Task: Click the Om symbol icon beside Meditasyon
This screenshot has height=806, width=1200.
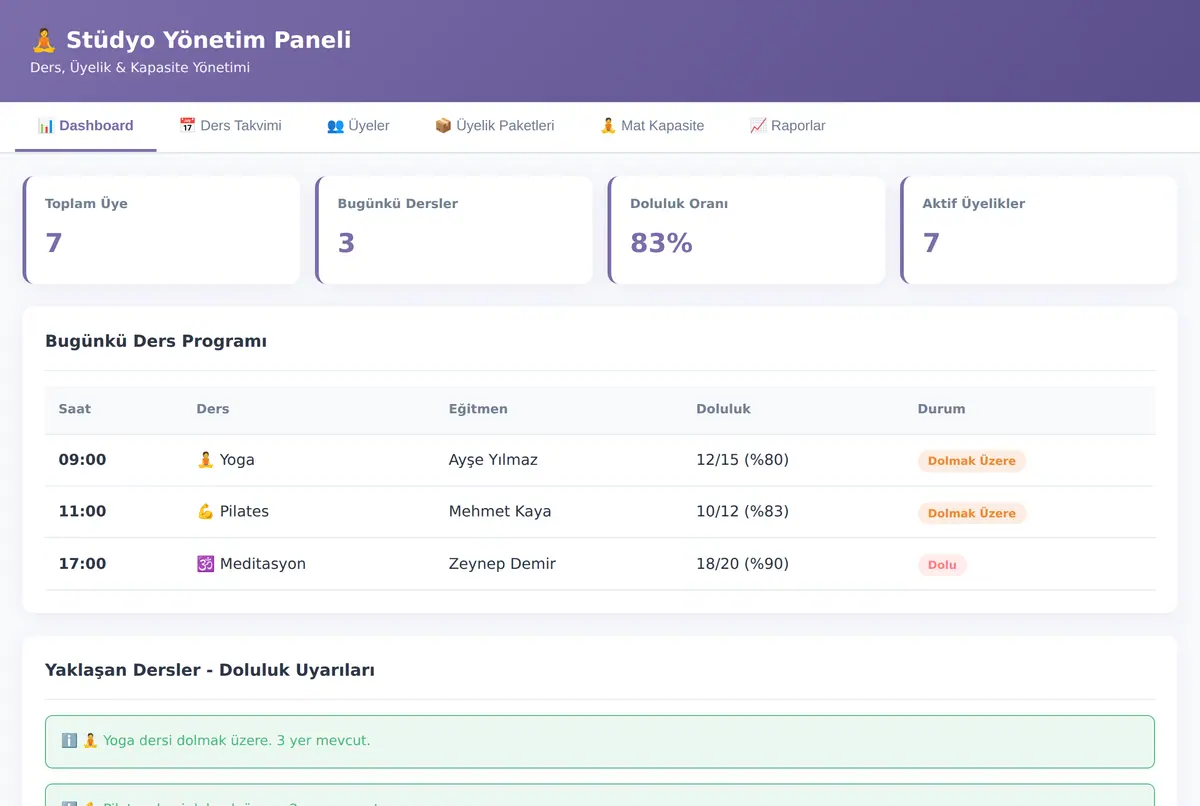Action: (x=206, y=564)
